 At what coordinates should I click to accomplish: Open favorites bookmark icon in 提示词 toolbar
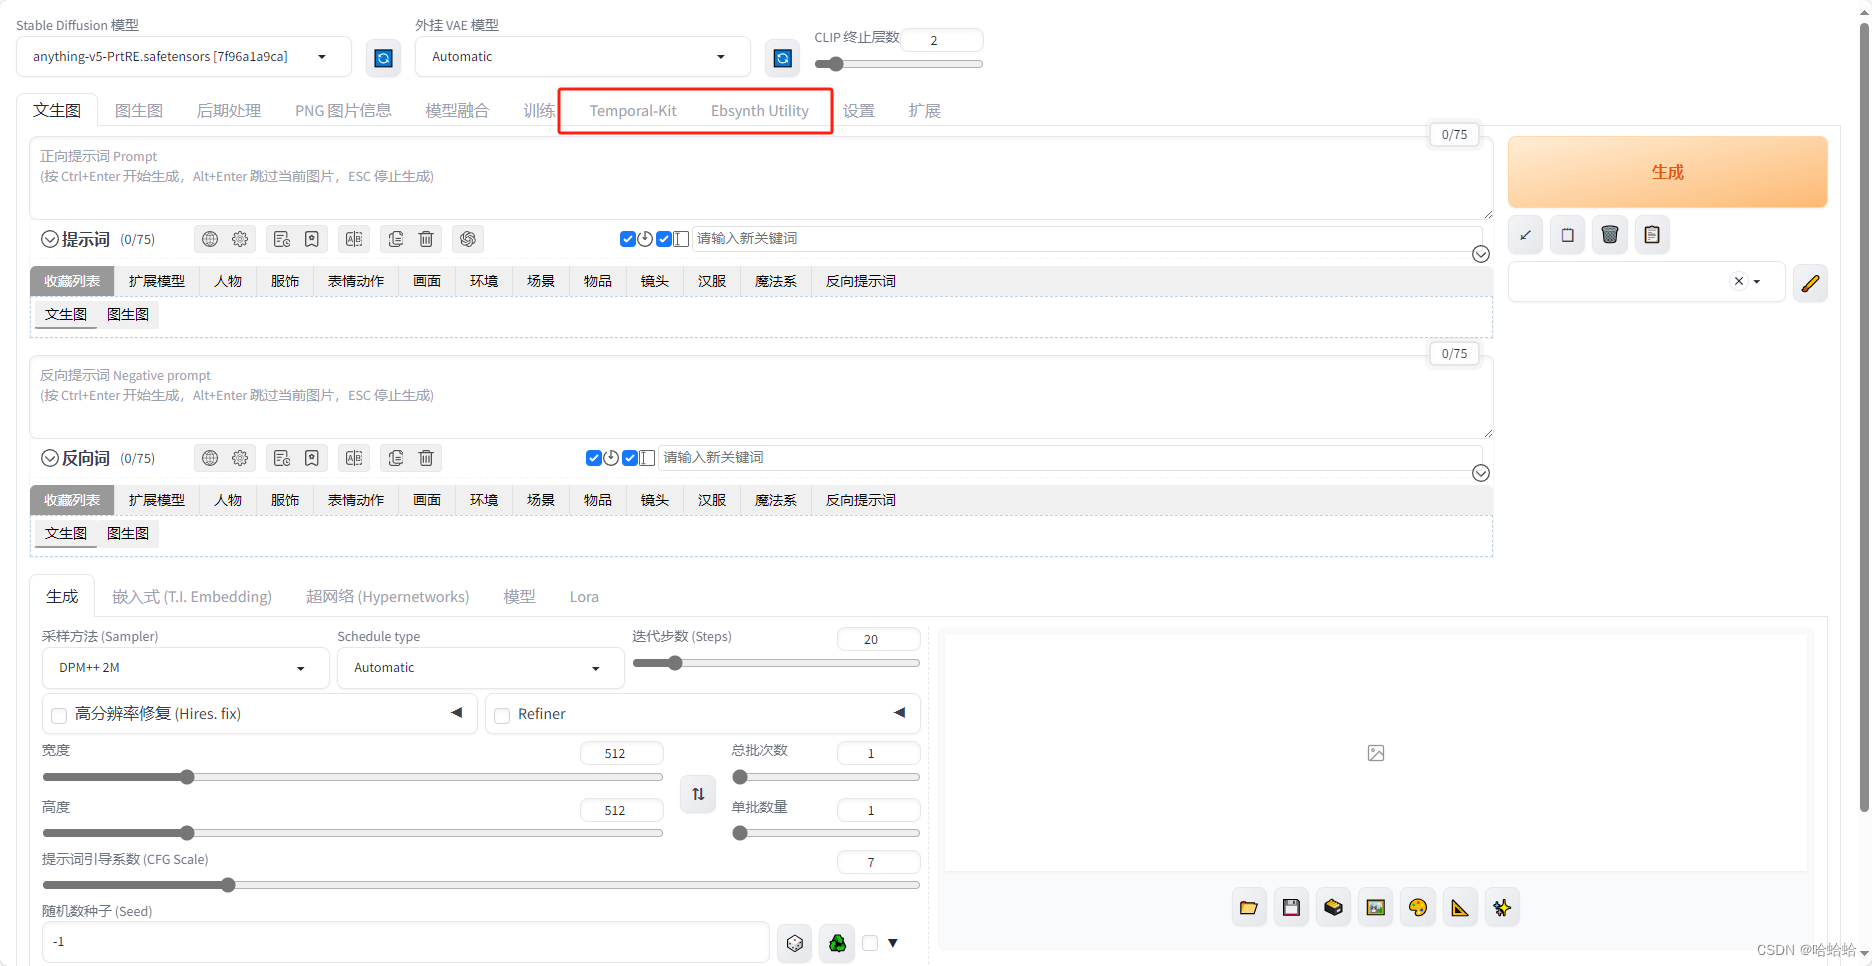[x=312, y=239]
